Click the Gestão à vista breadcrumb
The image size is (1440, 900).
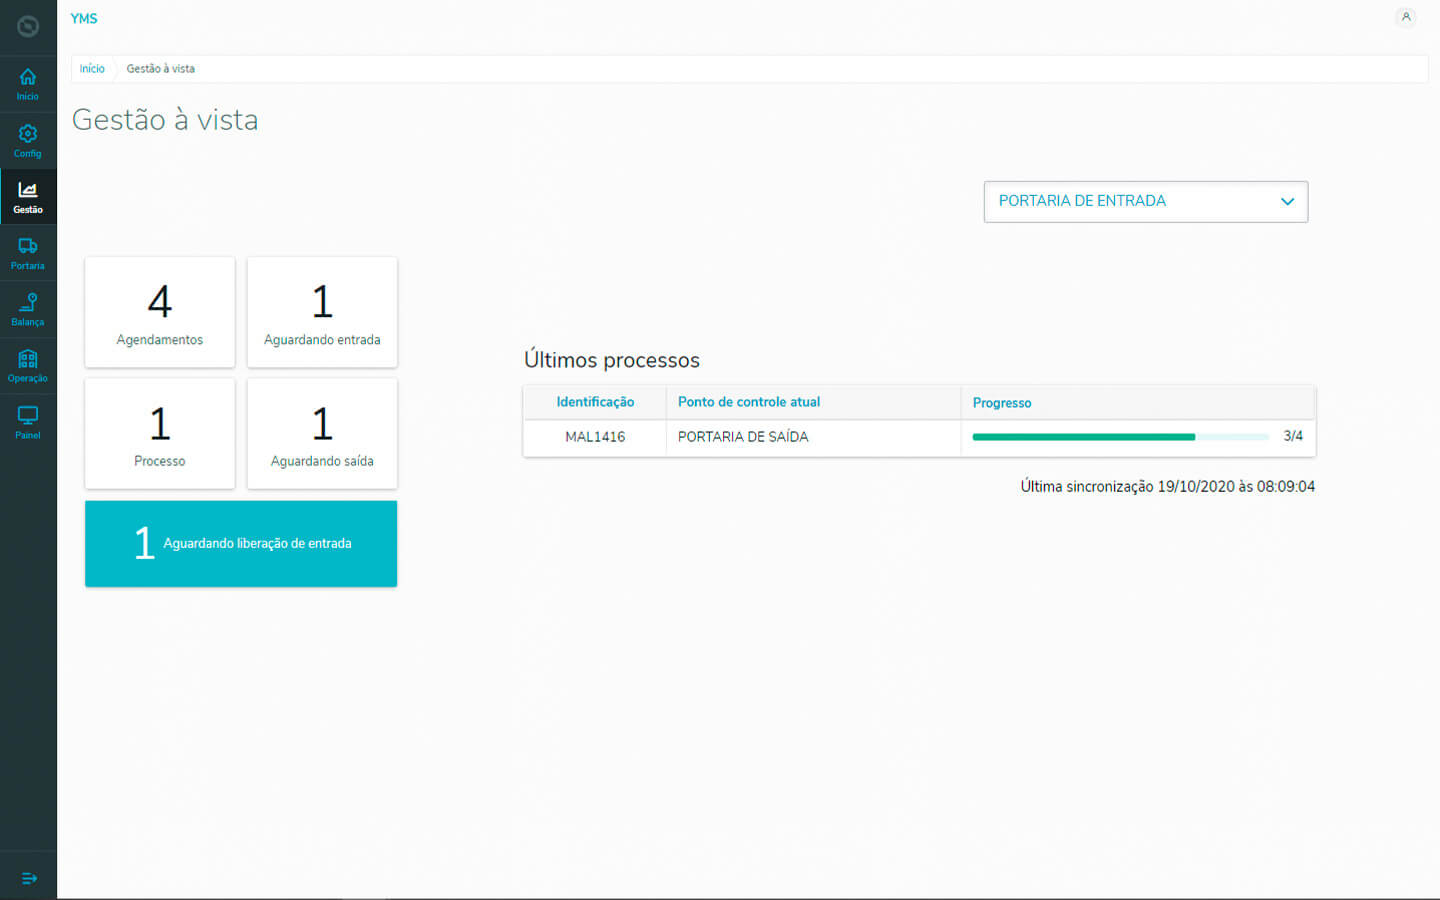[160, 68]
